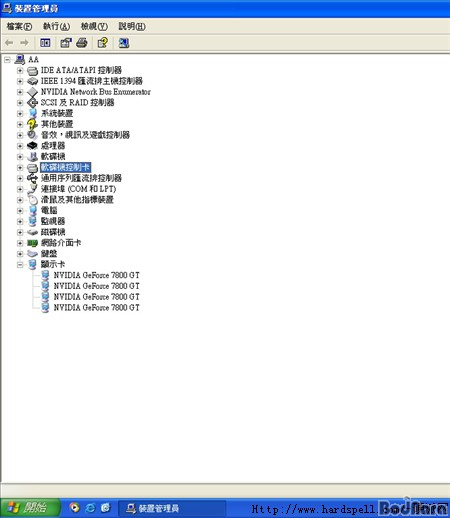The width and height of the screenshot is (450, 518).
Task: Launch Internet Explorer from quick launch
Action: (x=90, y=508)
